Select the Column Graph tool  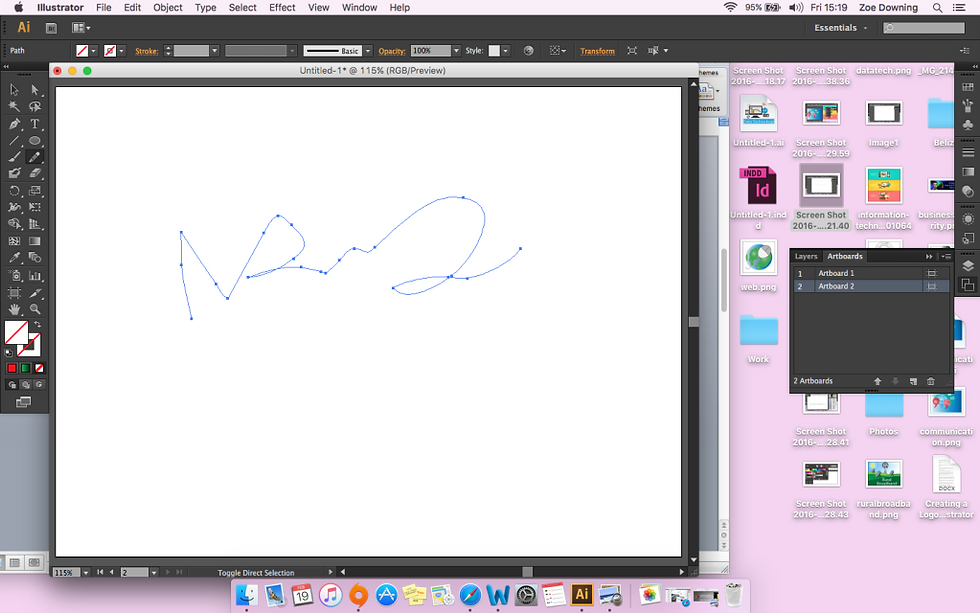click(x=35, y=276)
